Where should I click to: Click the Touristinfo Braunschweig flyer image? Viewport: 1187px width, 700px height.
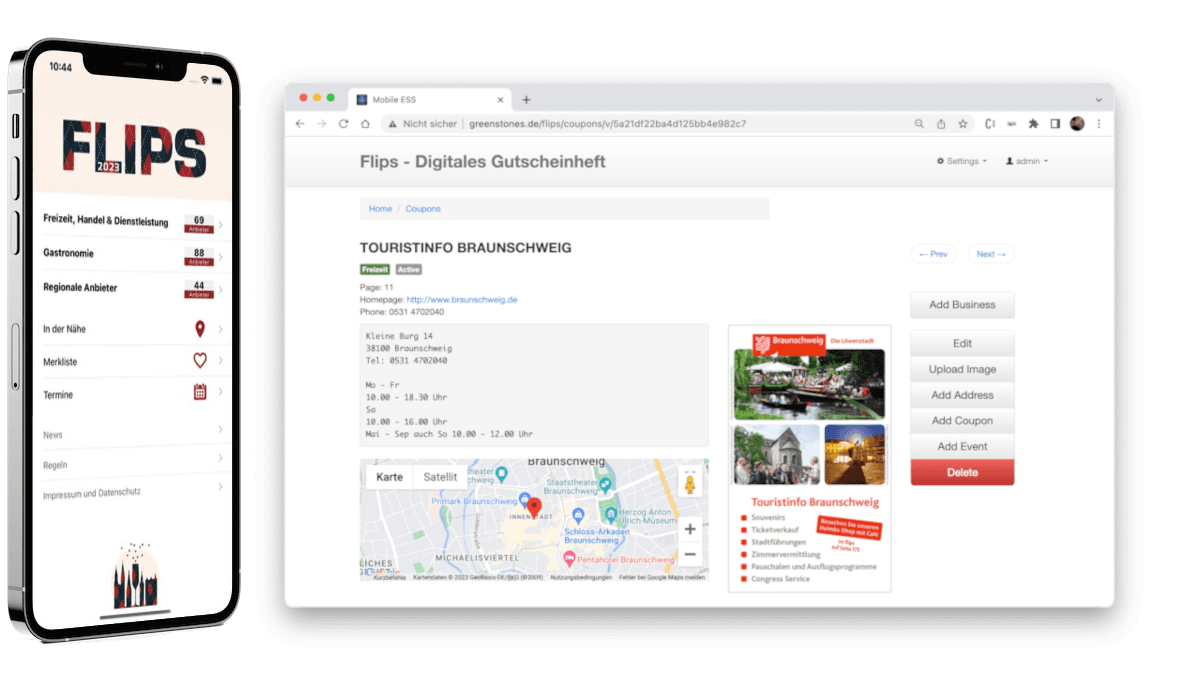coord(809,458)
